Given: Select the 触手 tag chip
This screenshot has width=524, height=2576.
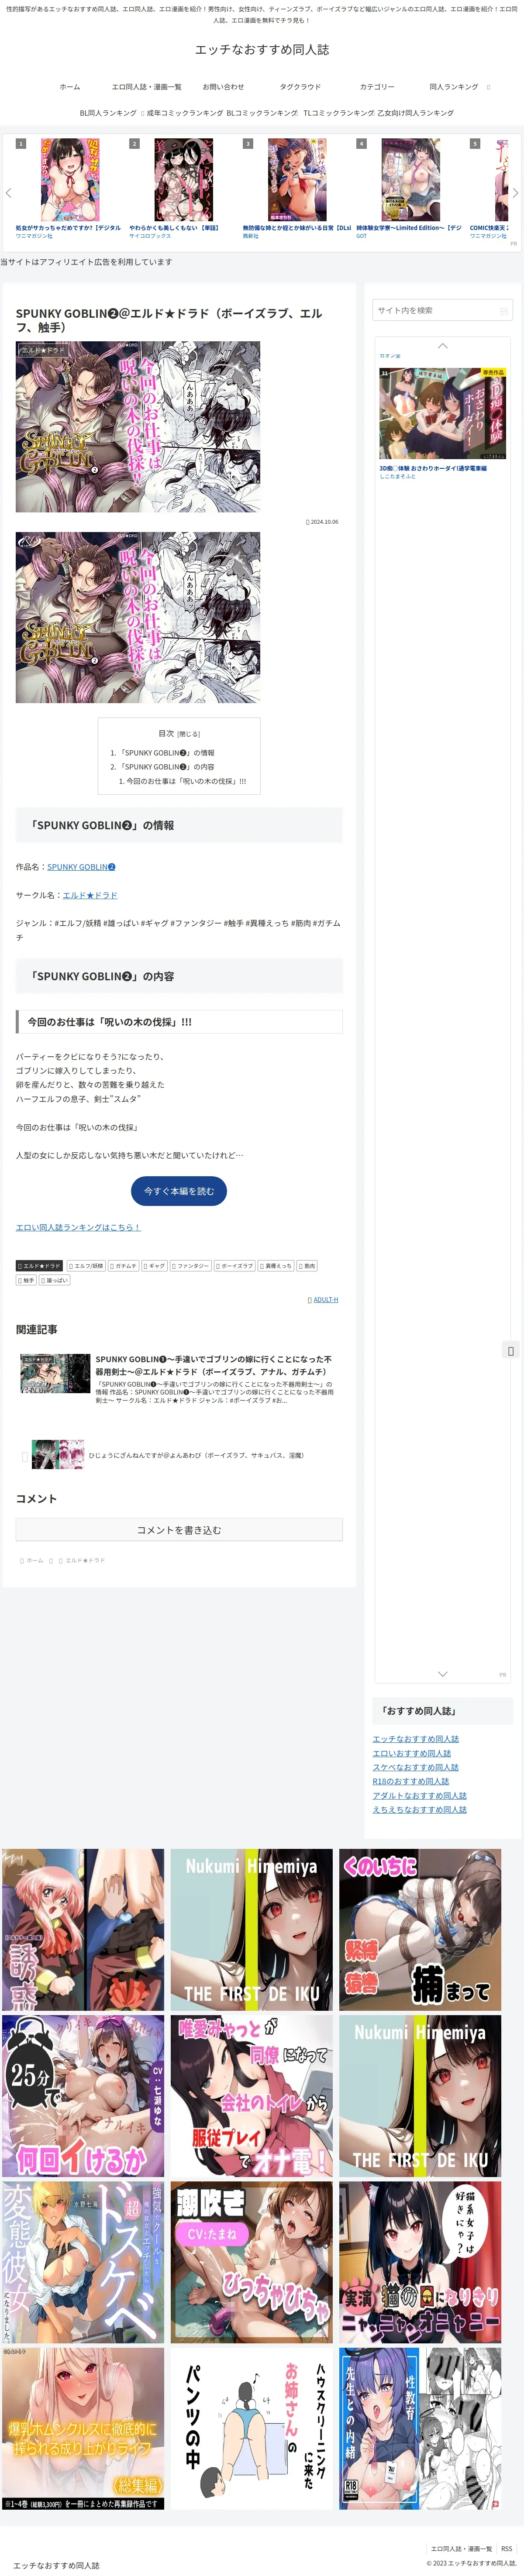Looking at the screenshot, I should coord(26,1280).
